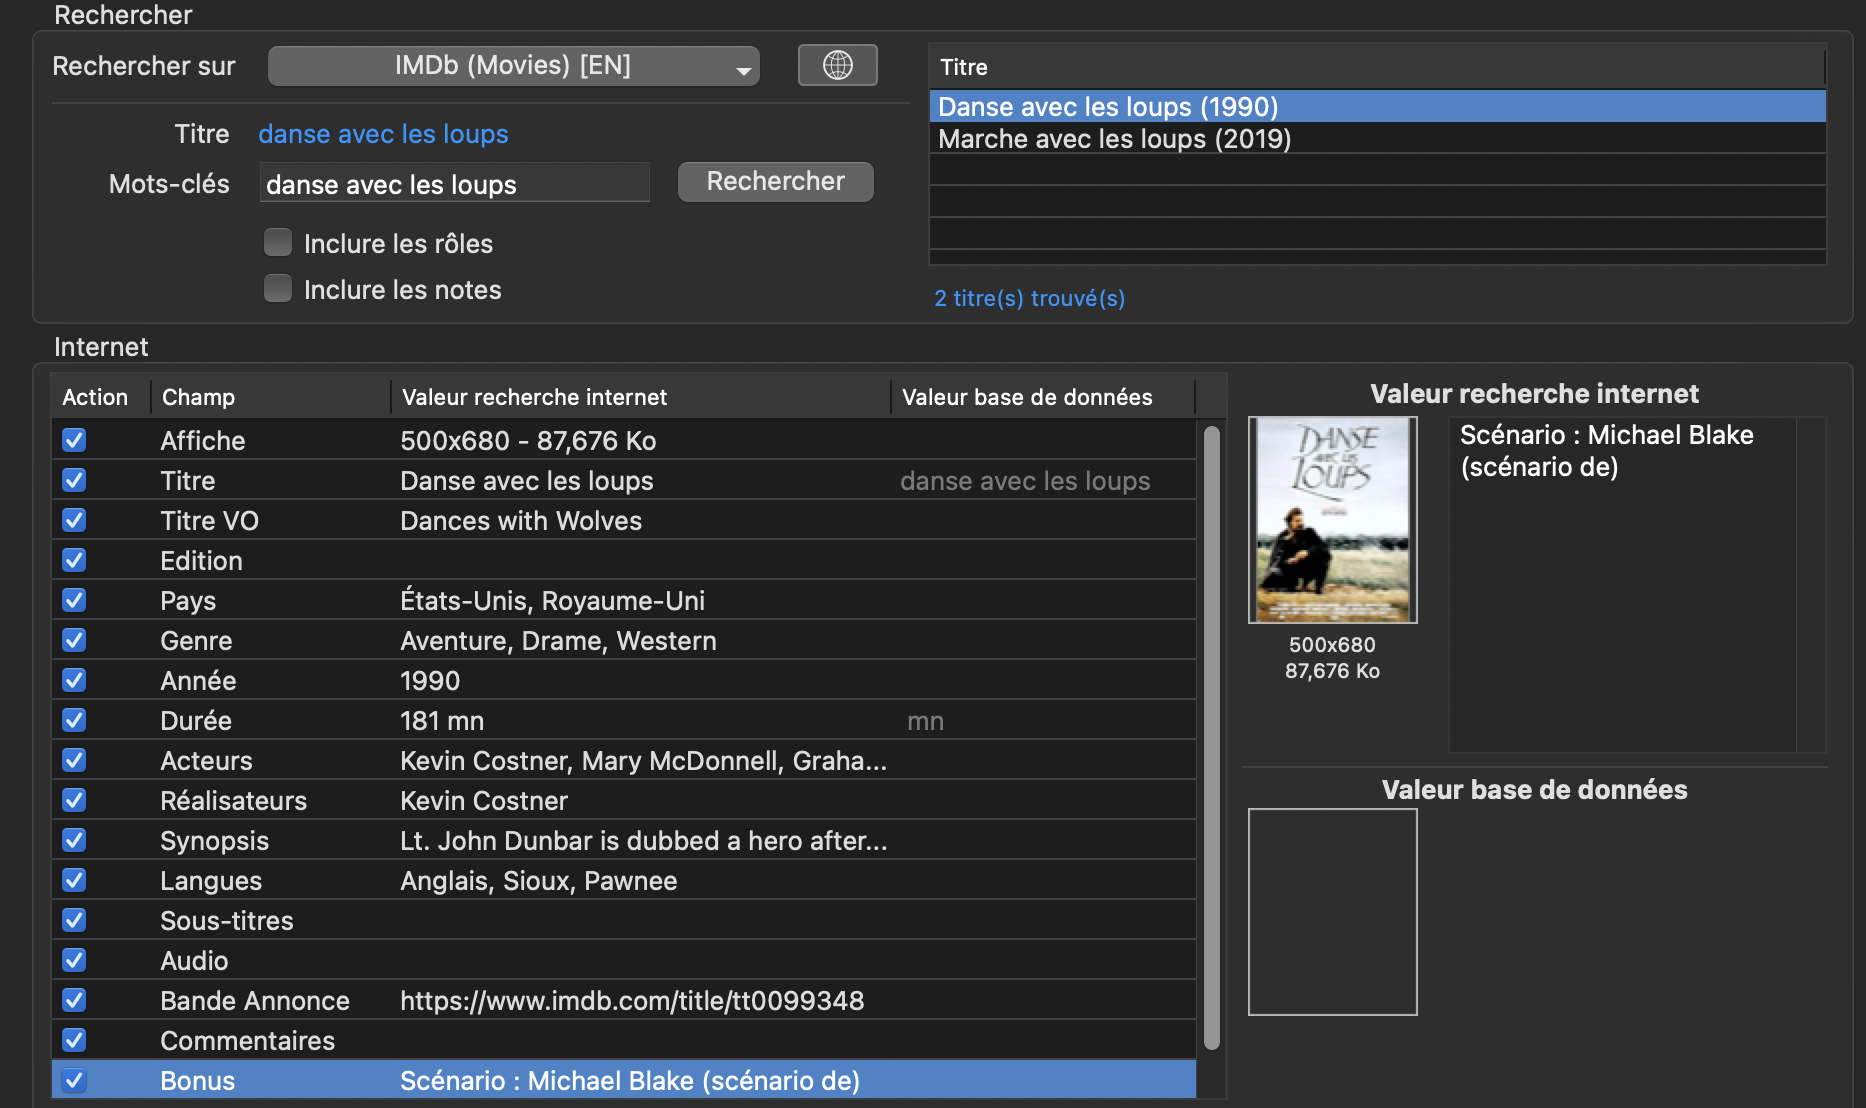Click the Titre column header in results list

pyautogui.click(x=964, y=67)
